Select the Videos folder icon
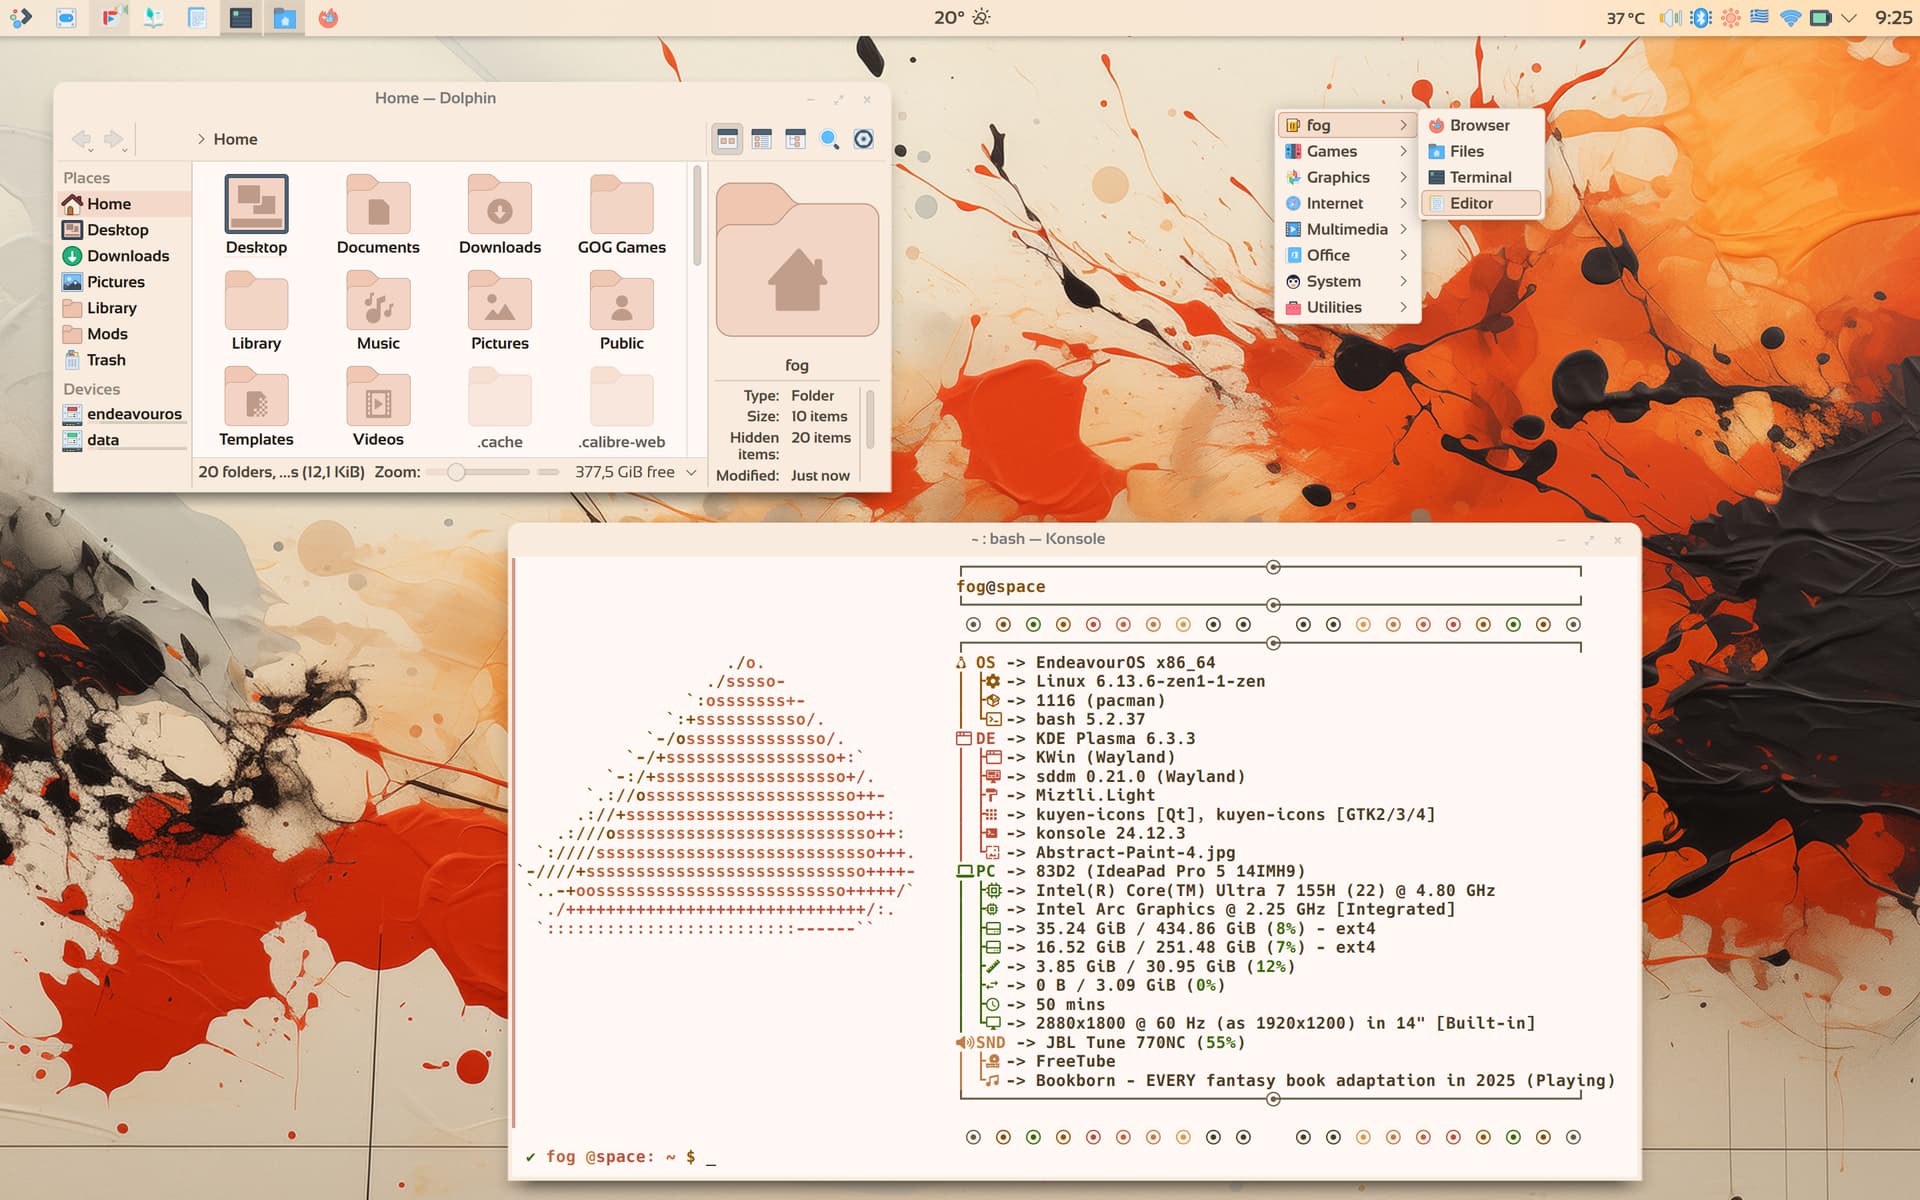 (x=378, y=396)
